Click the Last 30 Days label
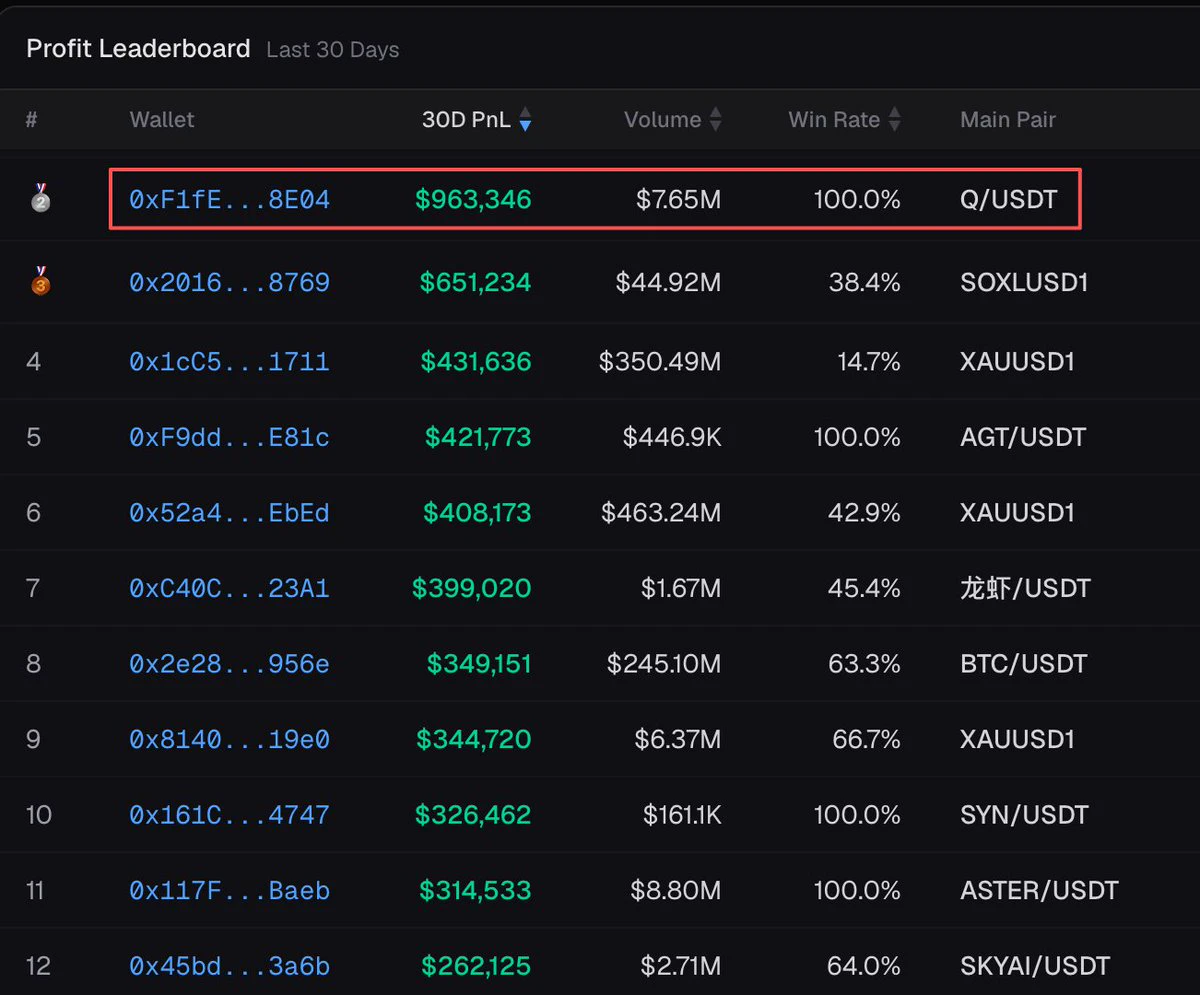Image resolution: width=1200 pixels, height=995 pixels. (x=333, y=50)
